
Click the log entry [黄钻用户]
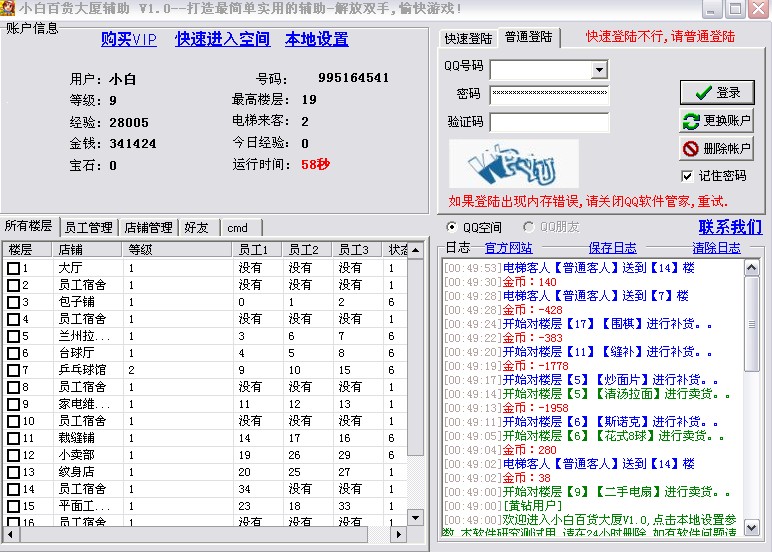(x=532, y=506)
